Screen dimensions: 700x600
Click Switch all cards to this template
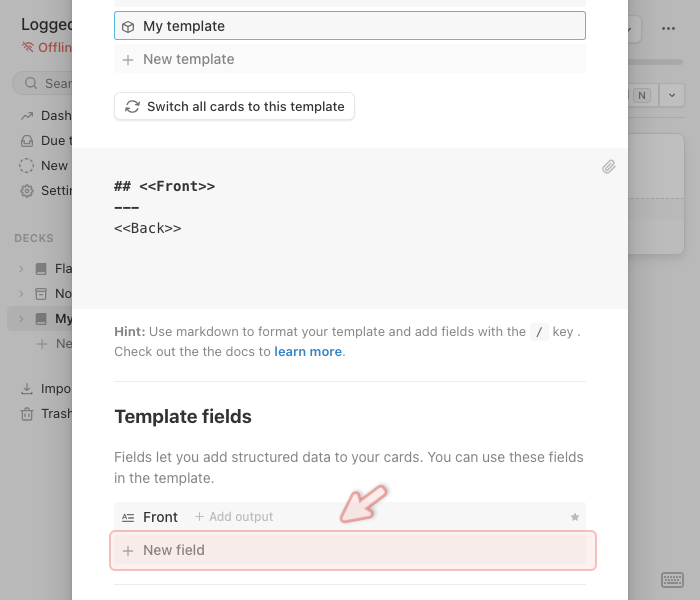click(x=234, y=106)
